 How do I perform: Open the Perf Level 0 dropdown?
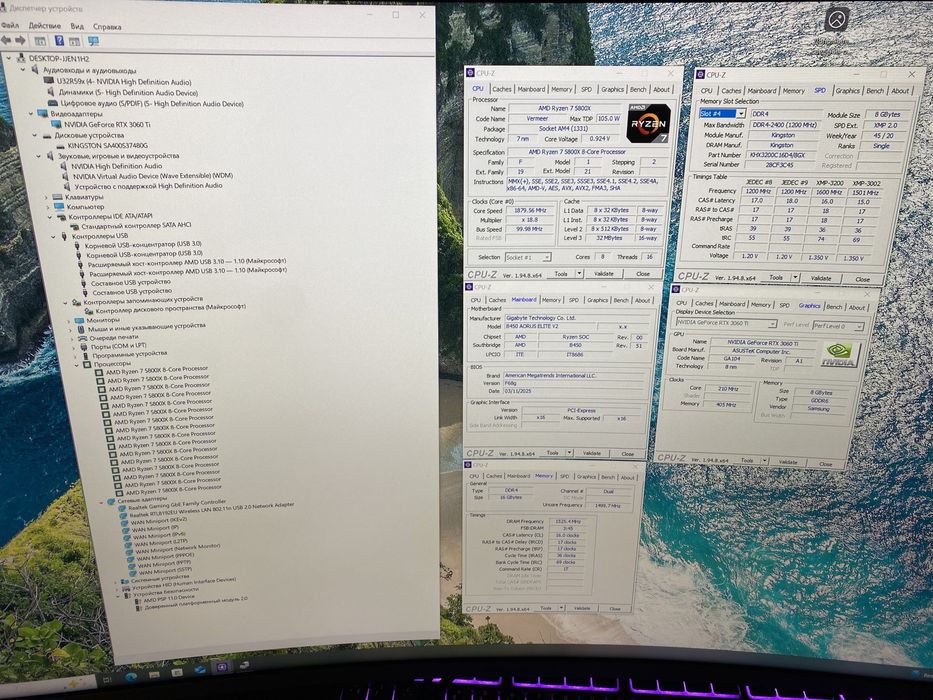tap(858, 326)
